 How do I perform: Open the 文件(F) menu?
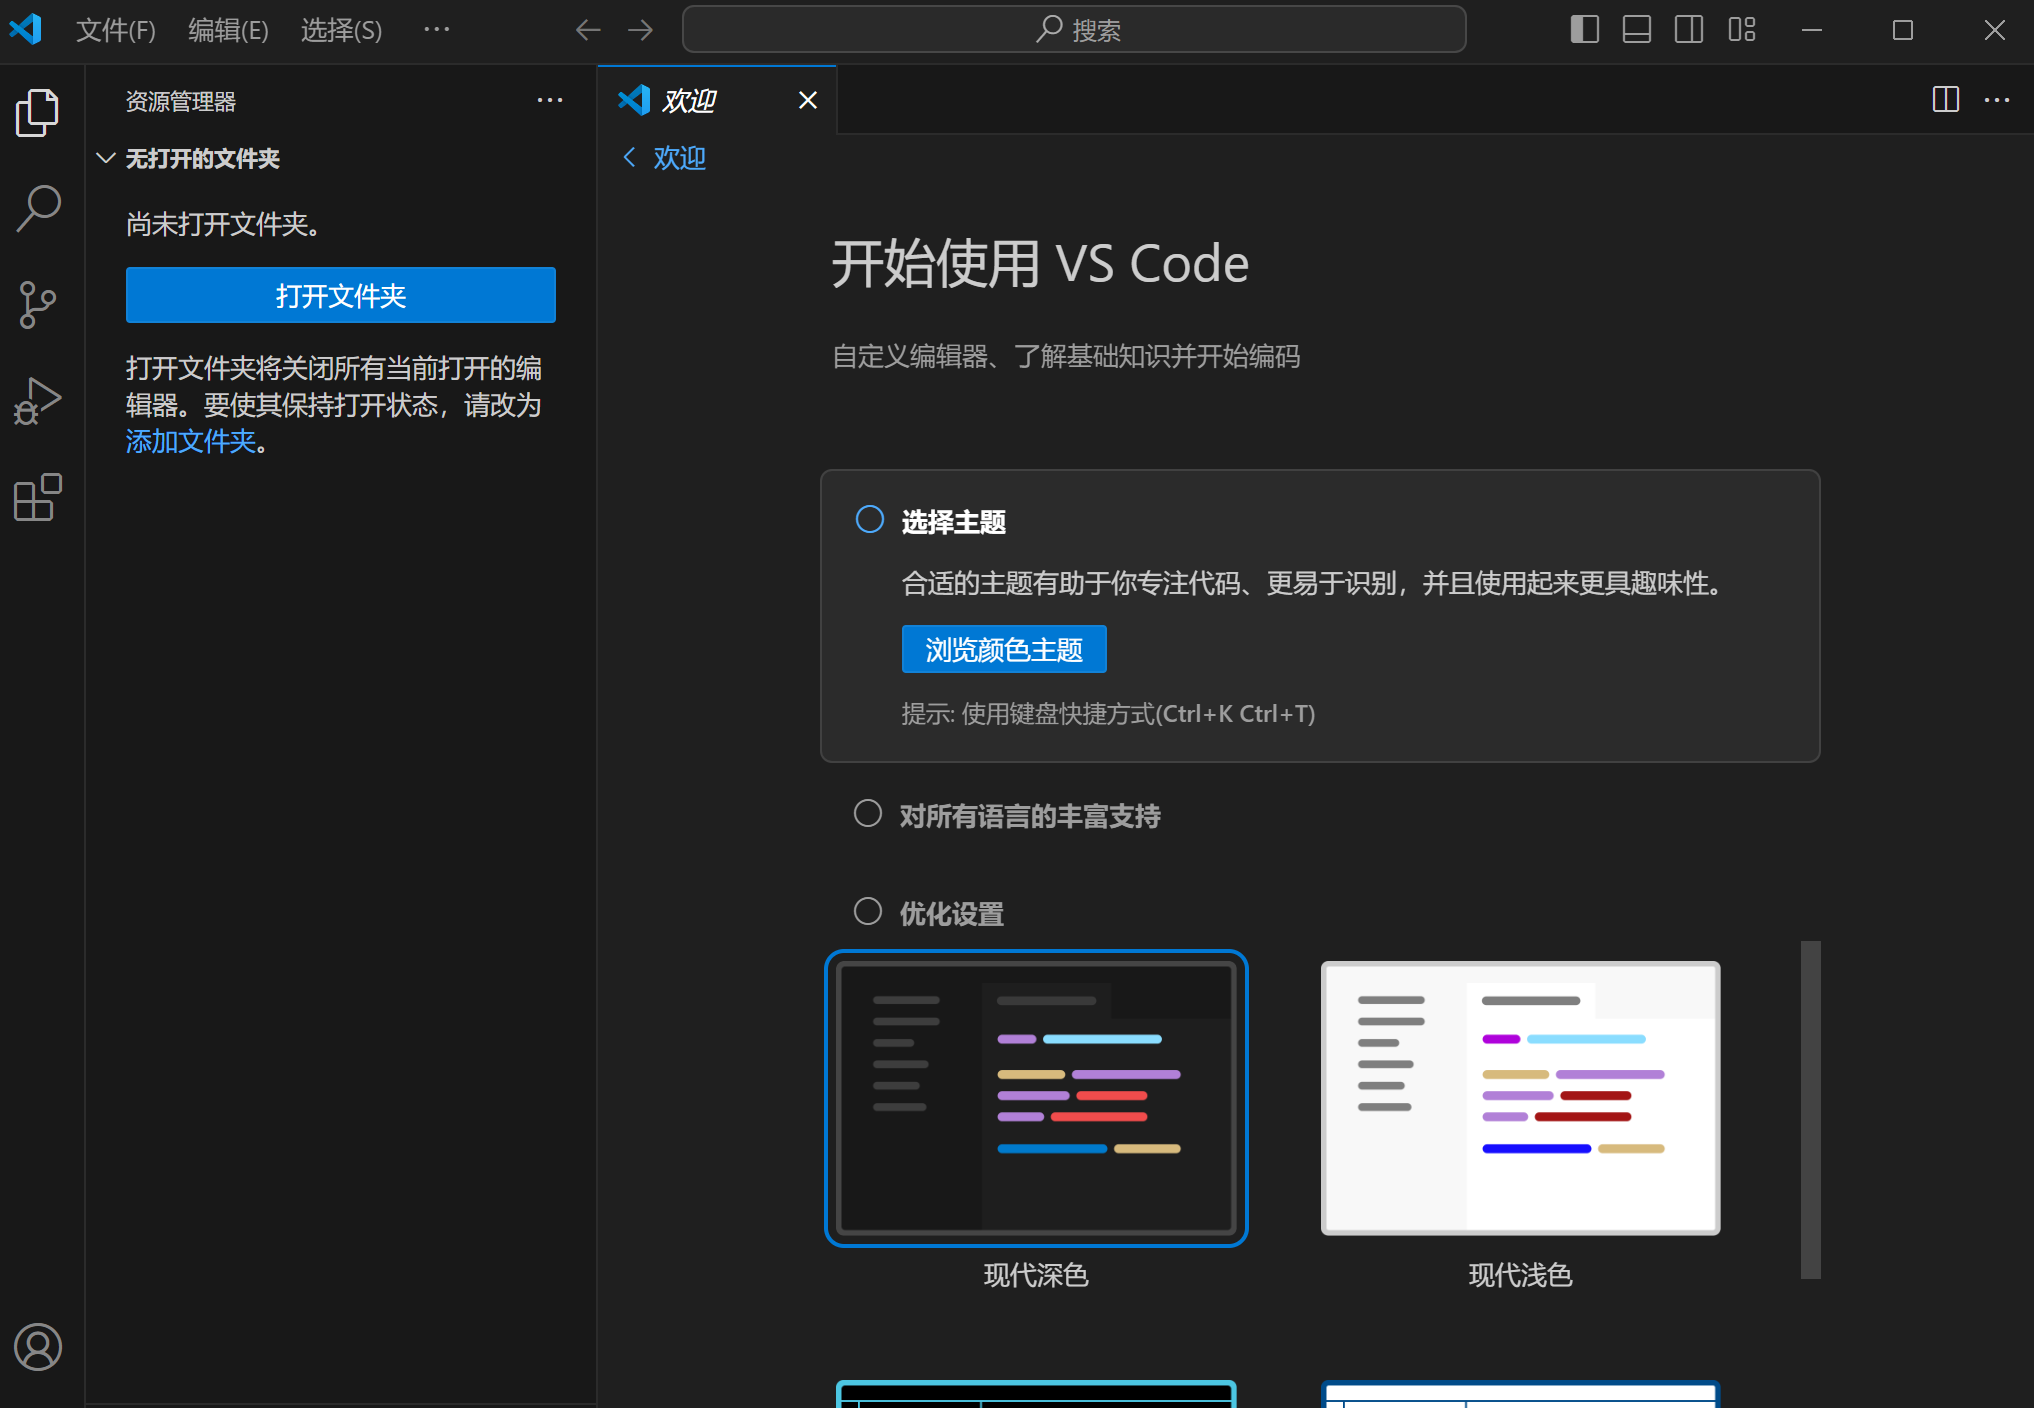[x=116, y=30]
